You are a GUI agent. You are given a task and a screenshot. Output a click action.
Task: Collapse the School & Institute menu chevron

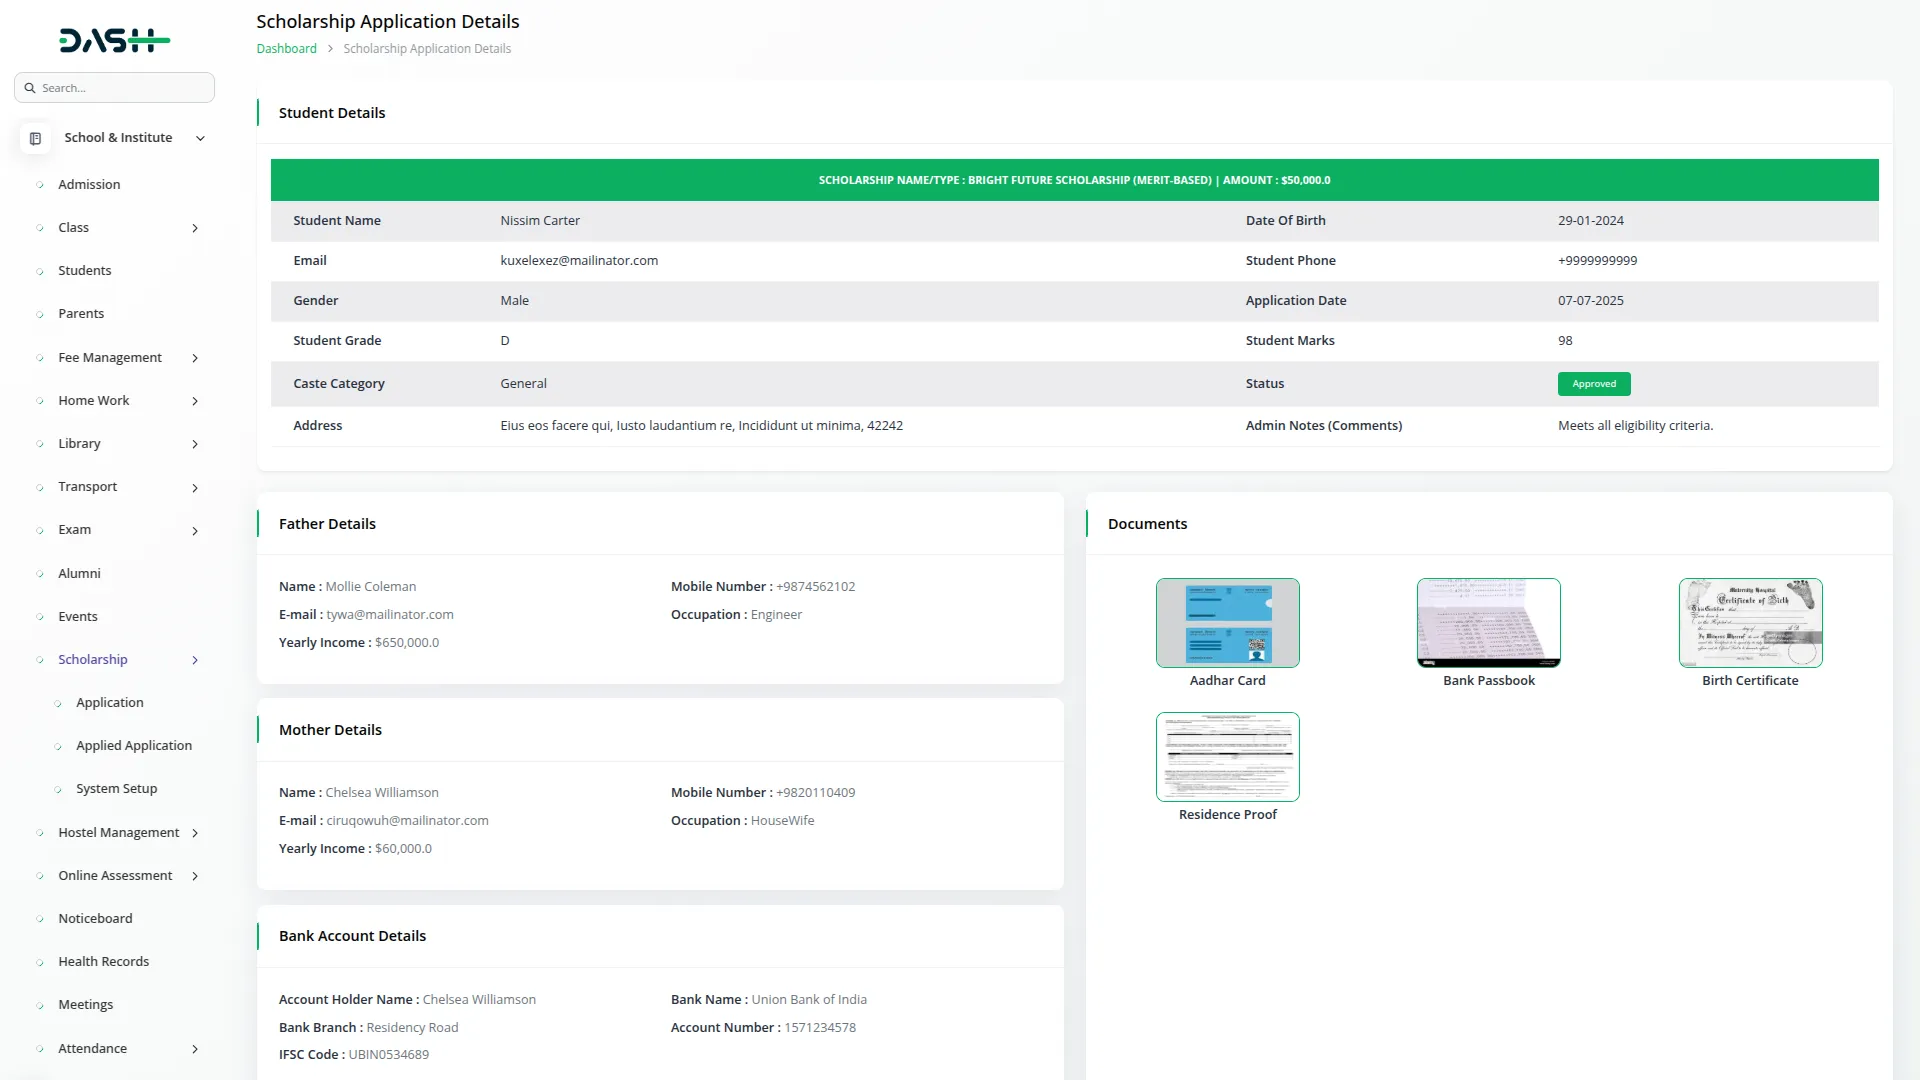(200, 138)
